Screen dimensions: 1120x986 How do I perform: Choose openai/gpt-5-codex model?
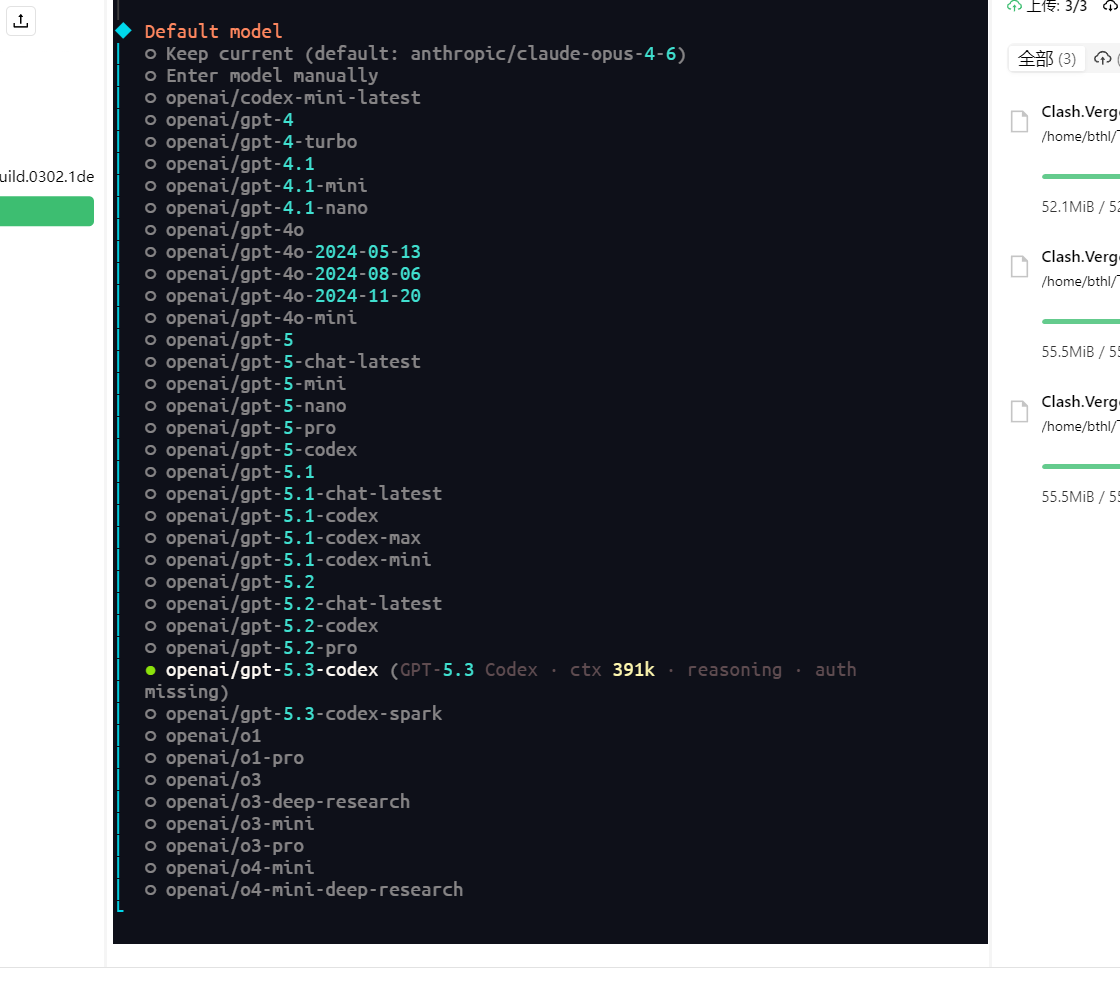[251, 450]
